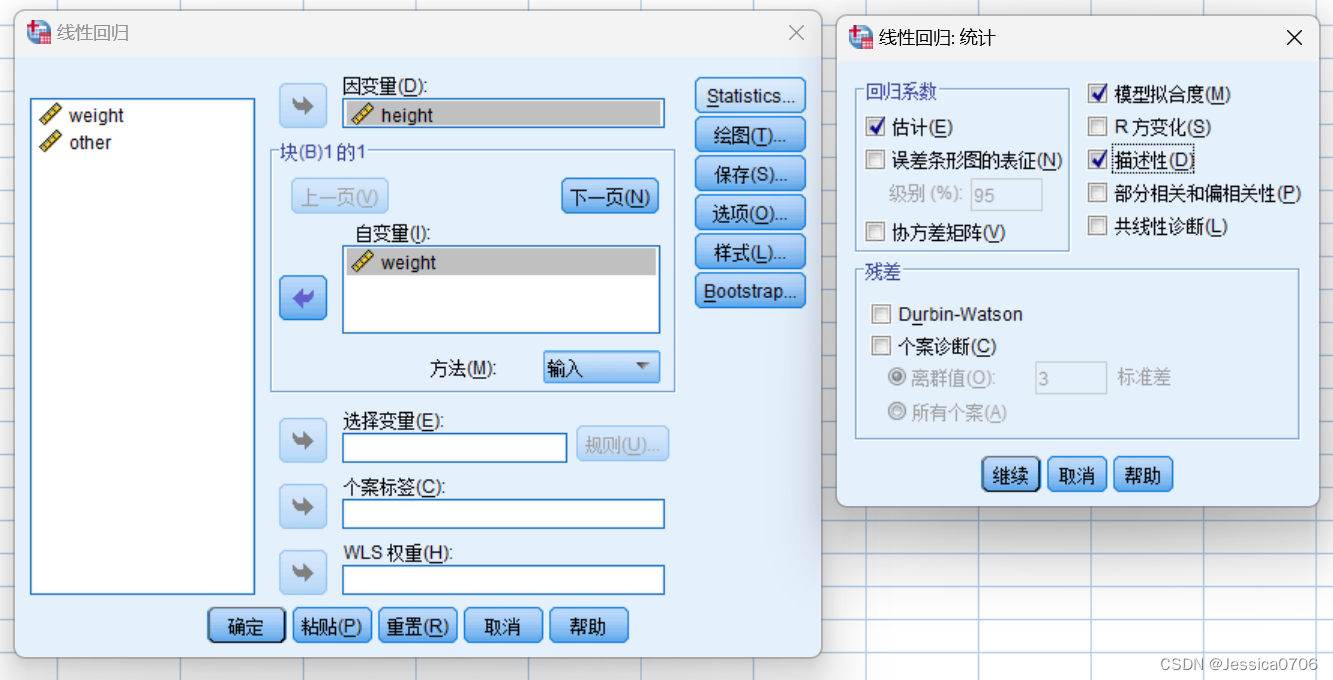Click 个案标签(C) input field

click(503, 514)
